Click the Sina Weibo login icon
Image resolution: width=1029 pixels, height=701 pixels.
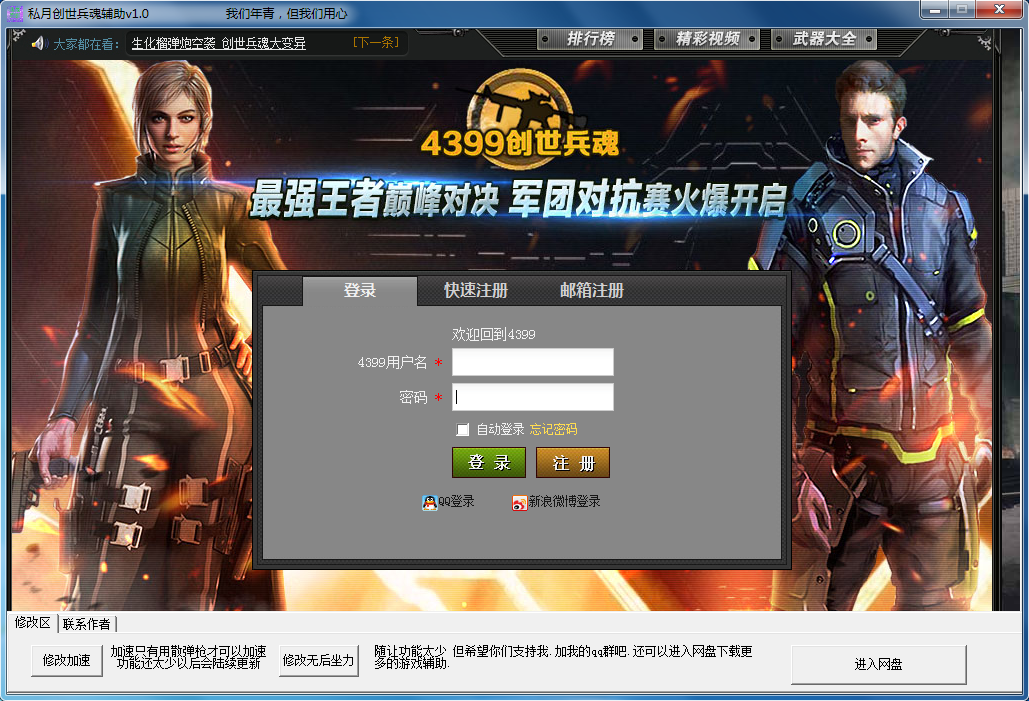coord(519,503)
